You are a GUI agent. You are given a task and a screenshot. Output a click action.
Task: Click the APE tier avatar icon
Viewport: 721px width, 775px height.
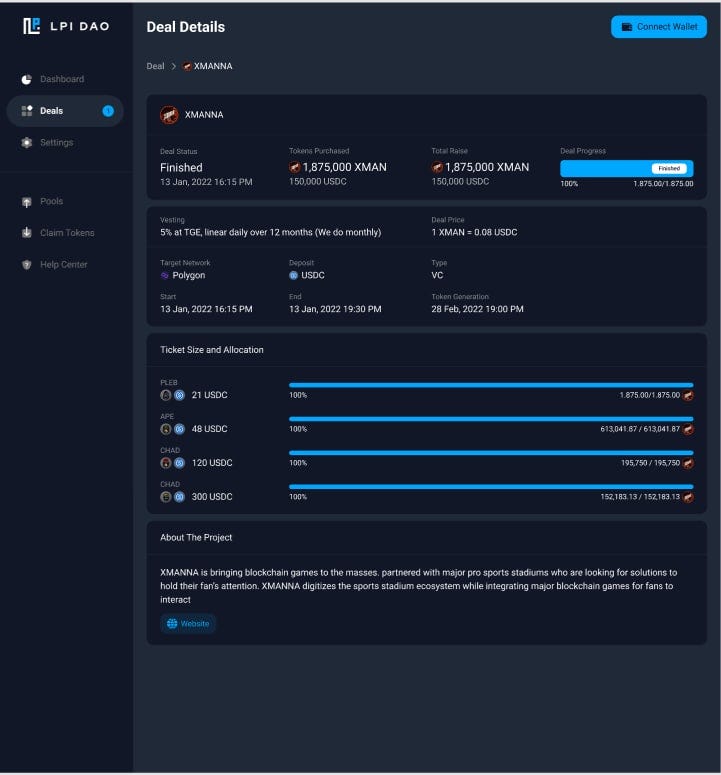(166, 429)
